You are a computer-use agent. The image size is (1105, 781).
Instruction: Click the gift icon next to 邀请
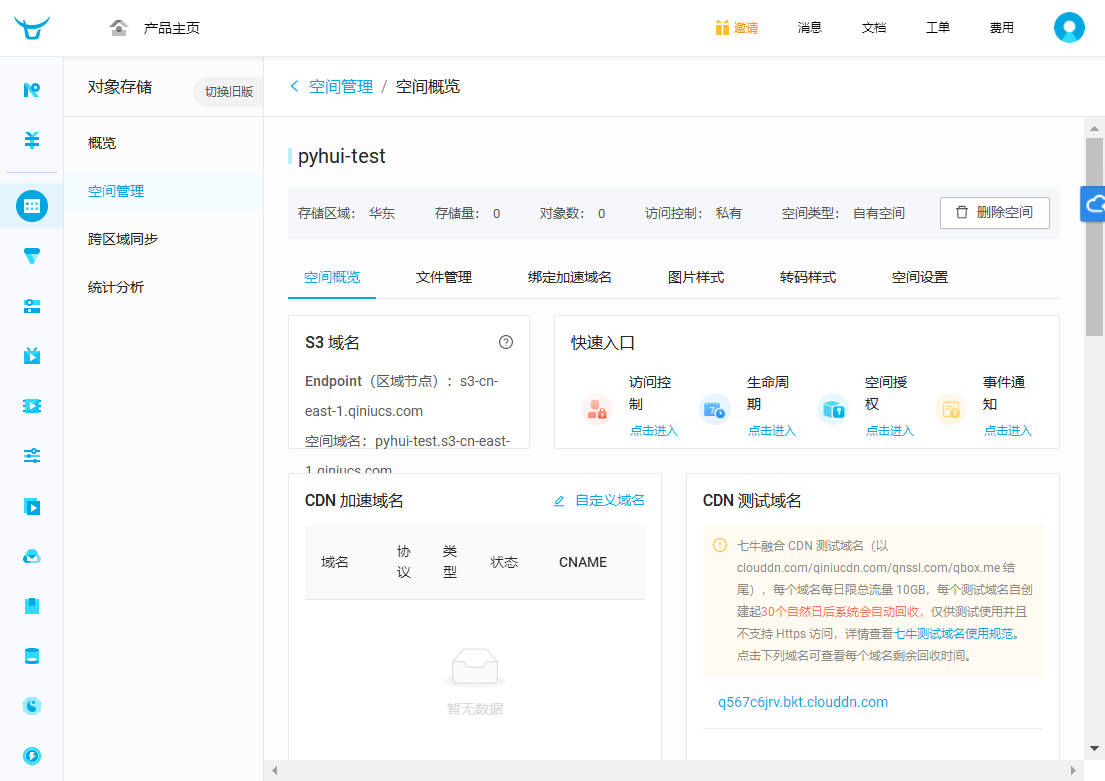click(x=722, y=27)
